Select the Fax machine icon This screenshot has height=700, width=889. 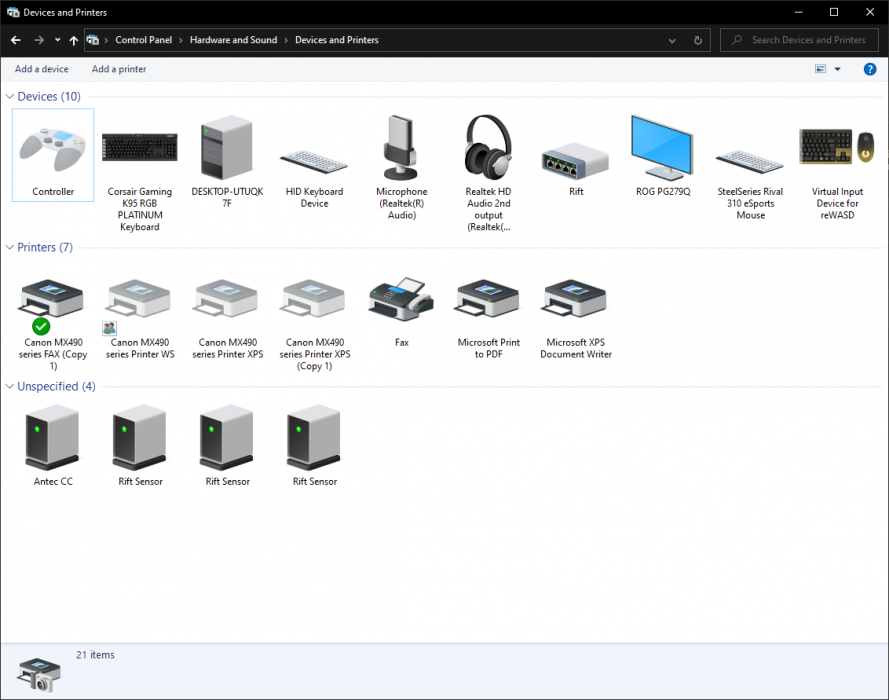(401, 299)
